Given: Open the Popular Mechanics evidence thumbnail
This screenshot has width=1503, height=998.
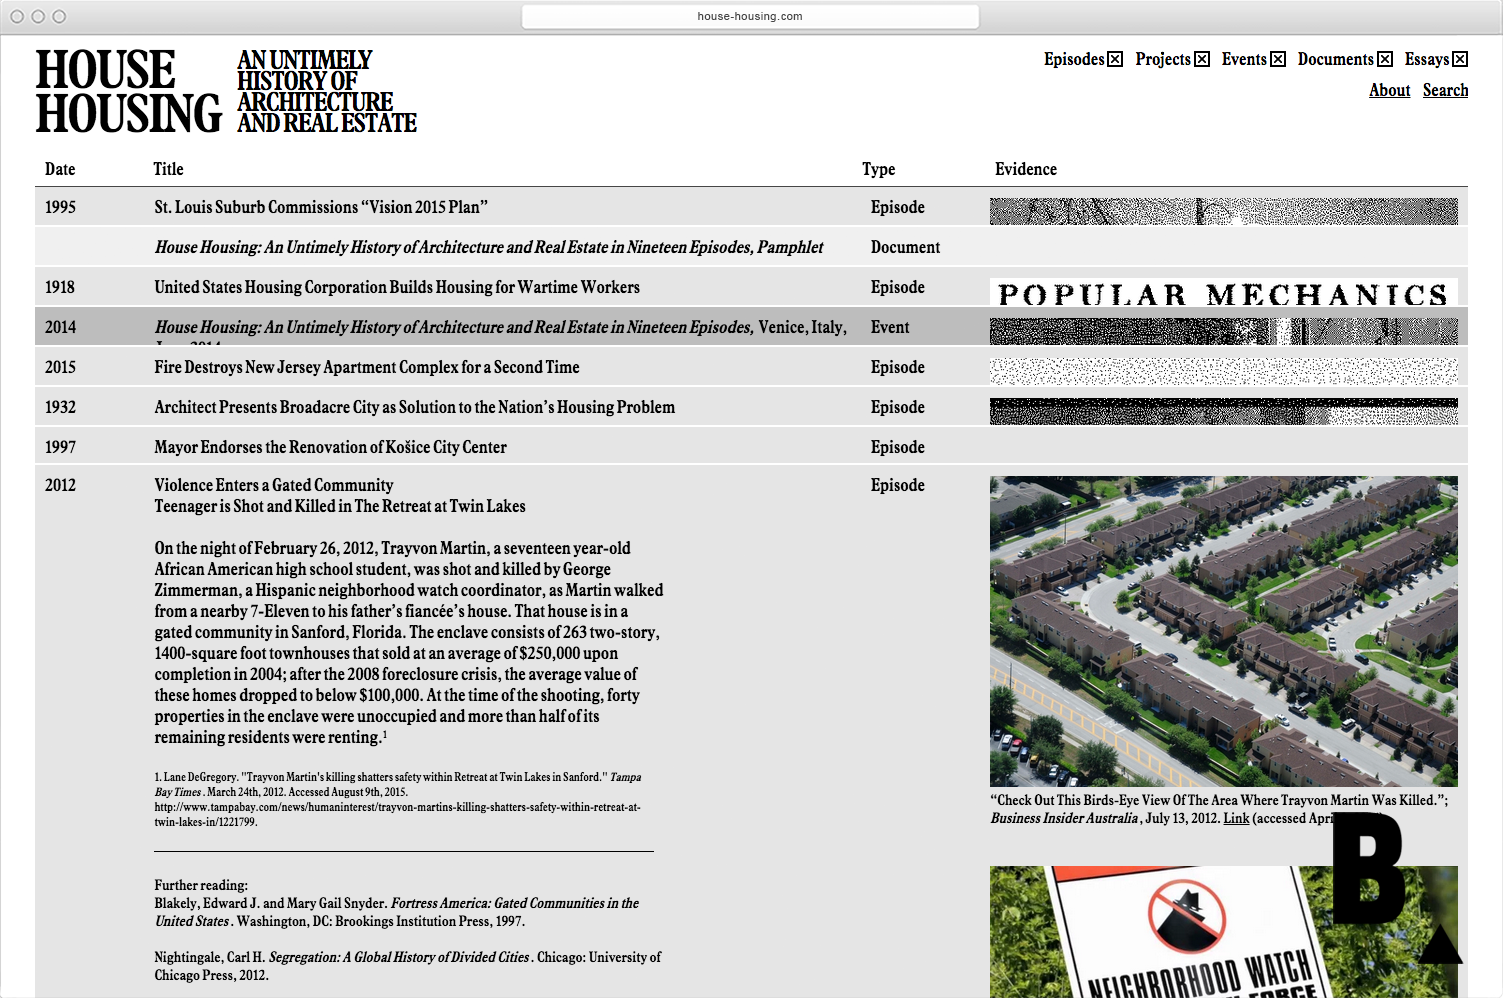Looking at the screenshot, I should [x=1223, y=292].
